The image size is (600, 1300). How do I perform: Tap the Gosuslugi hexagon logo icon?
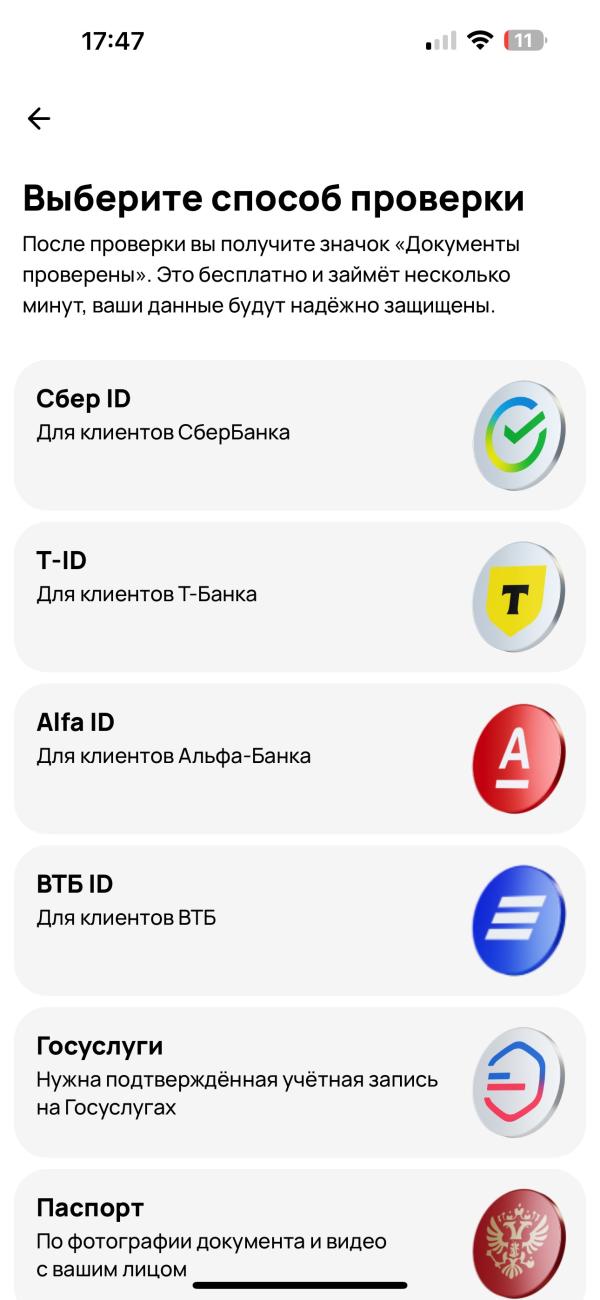coord(518,1083)
